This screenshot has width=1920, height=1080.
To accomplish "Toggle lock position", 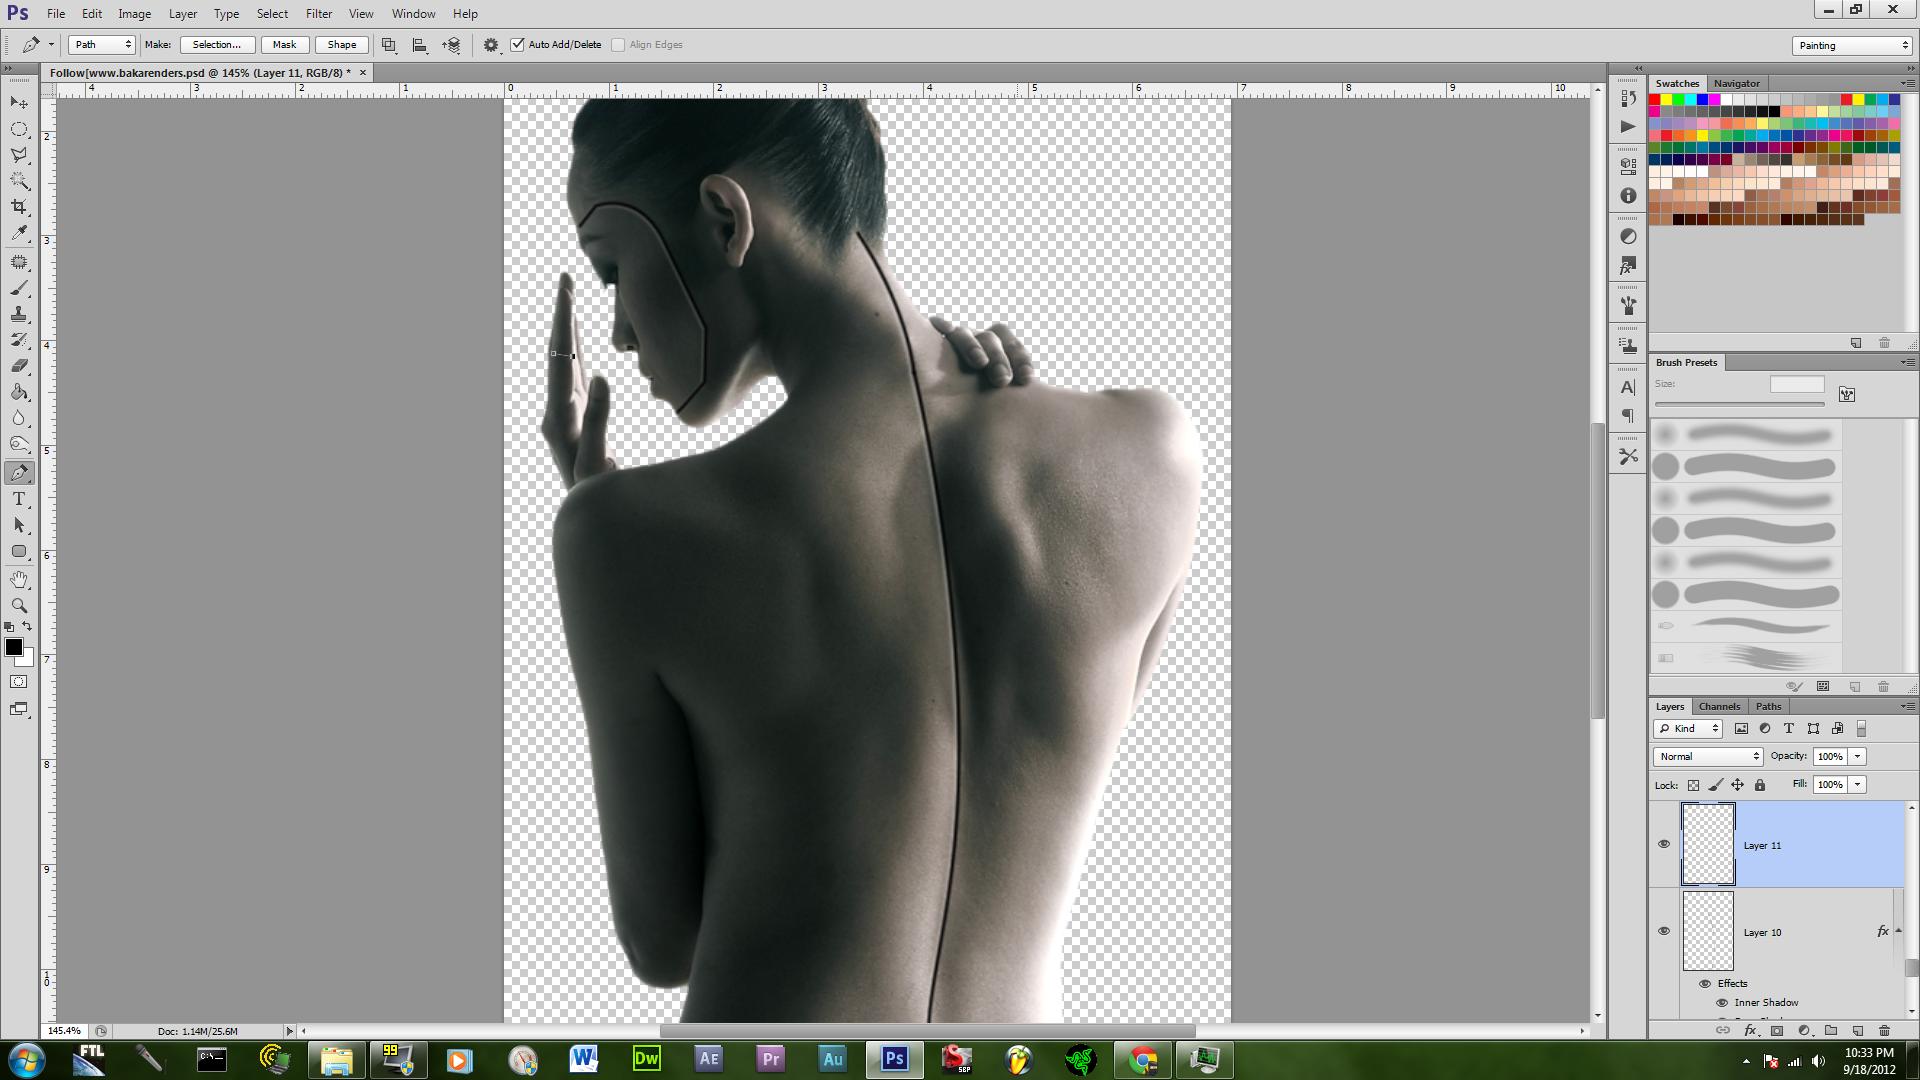I will point(1738,785).
